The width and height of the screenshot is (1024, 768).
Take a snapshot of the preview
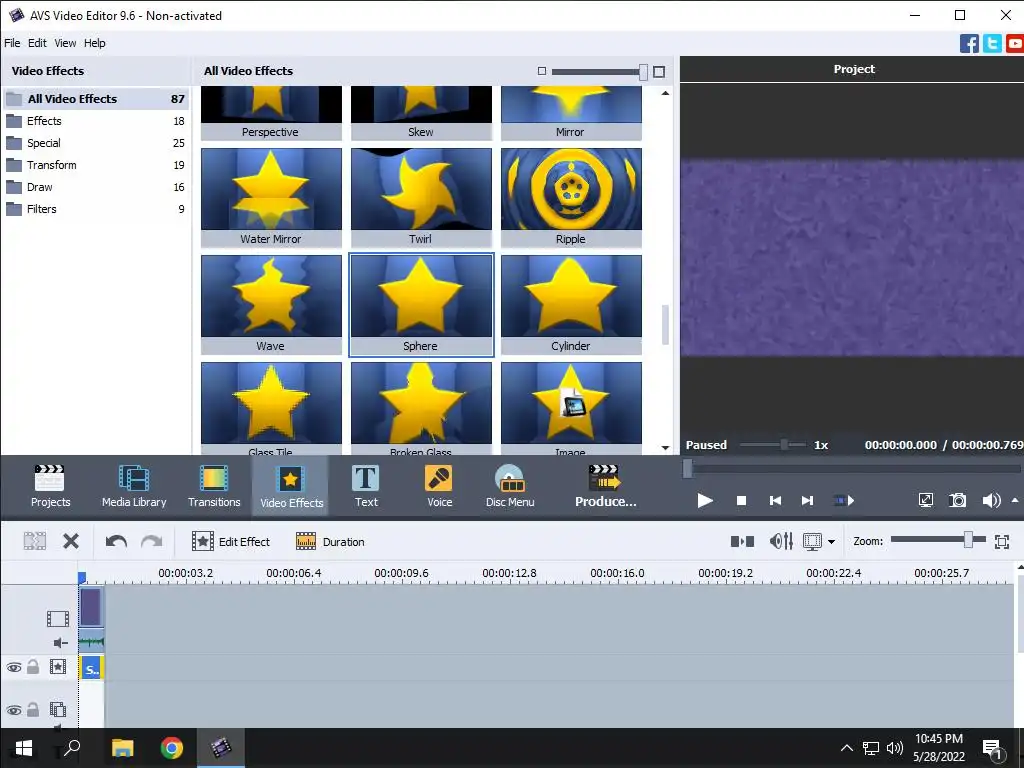[x=957, y=501]
